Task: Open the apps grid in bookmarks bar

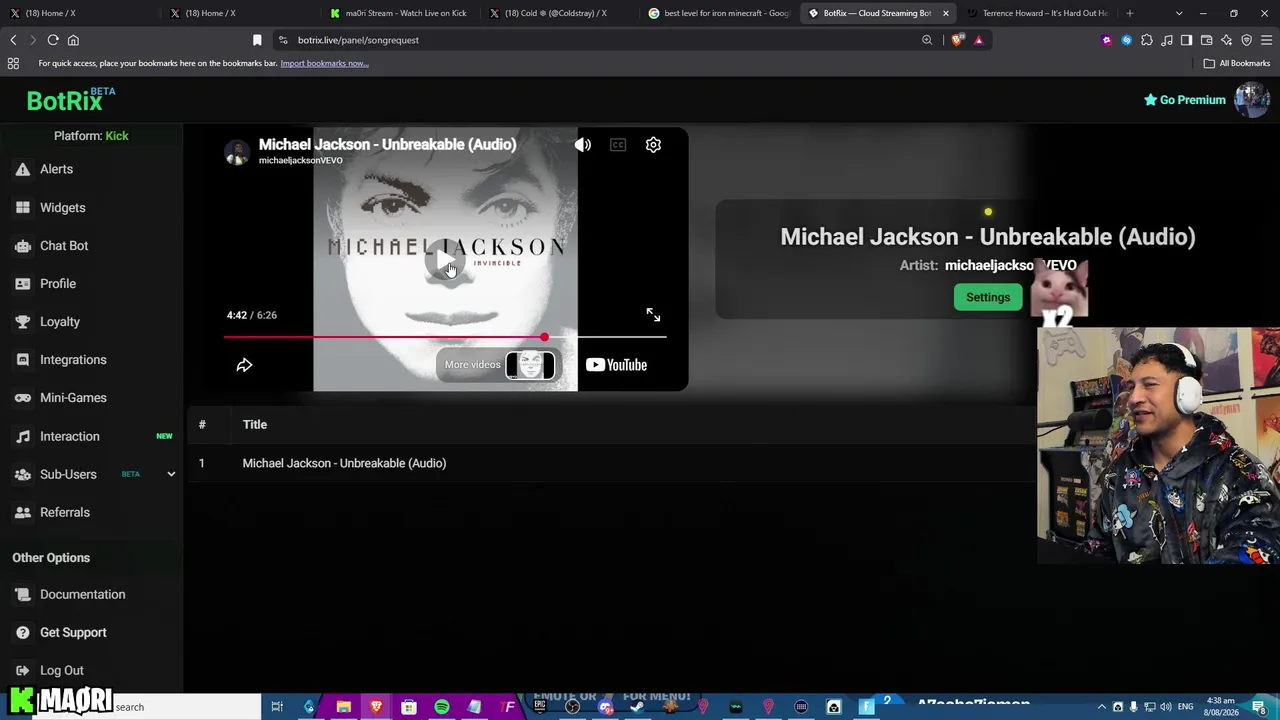Action: (13, 63)
